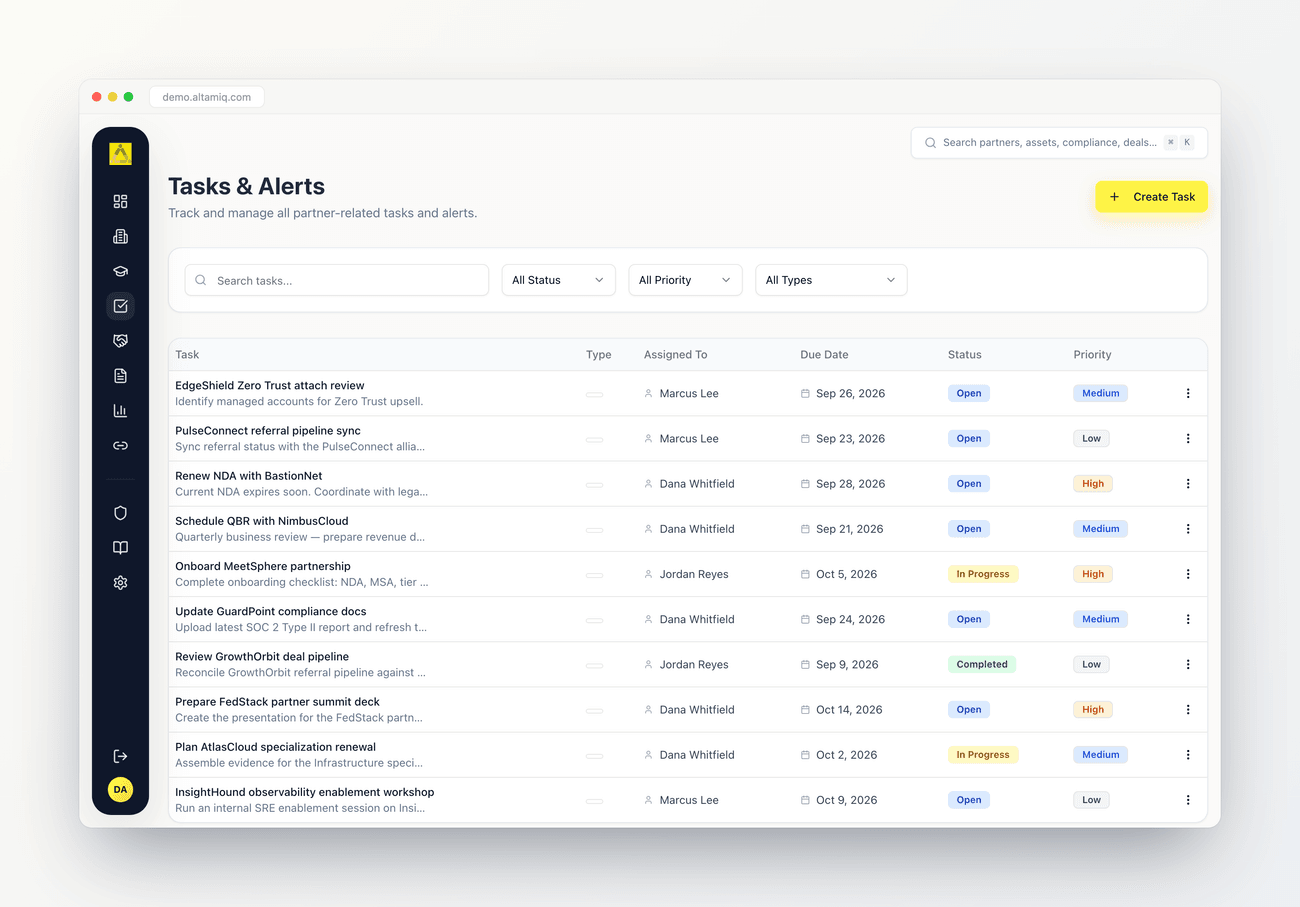Viewport: 1300px width, 907px height.
Task: Expand the All Priority dropdown
Action: pos(685,280)
